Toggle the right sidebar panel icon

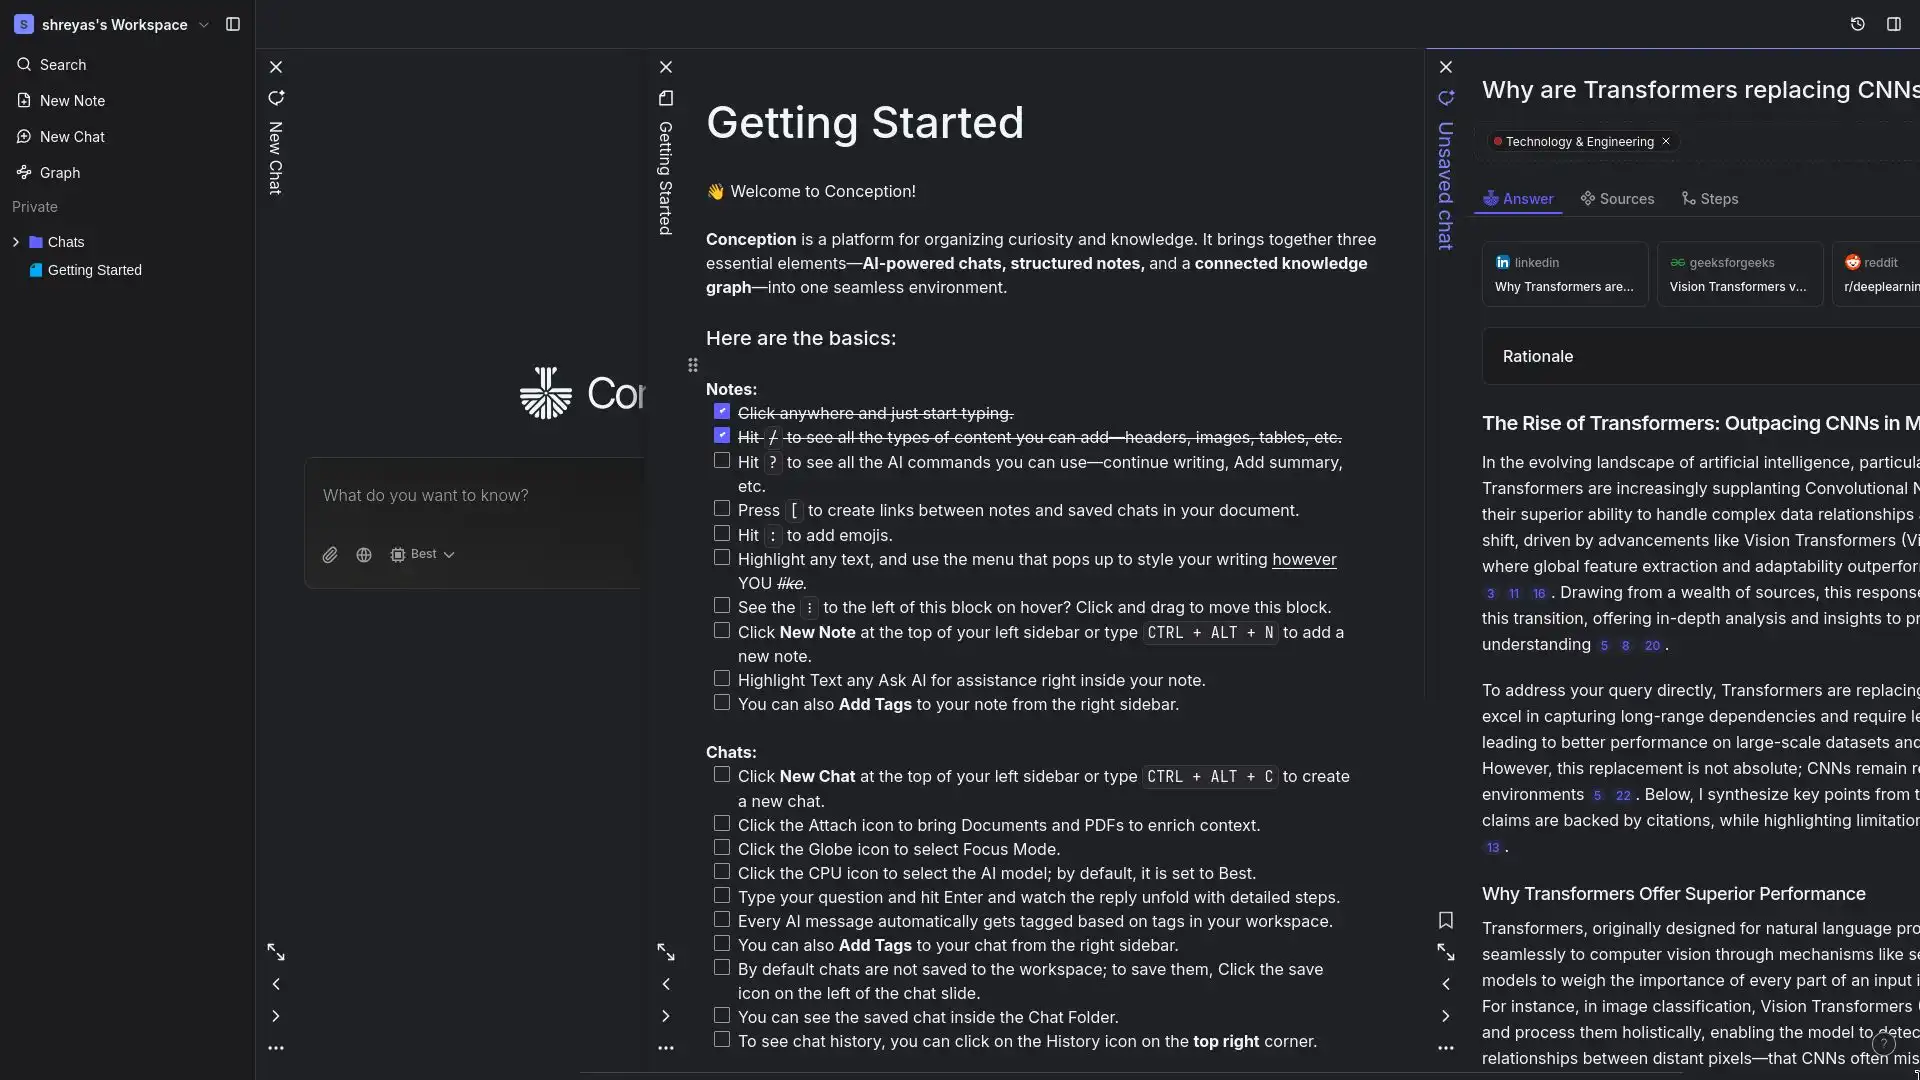(x=1894, y=24)
